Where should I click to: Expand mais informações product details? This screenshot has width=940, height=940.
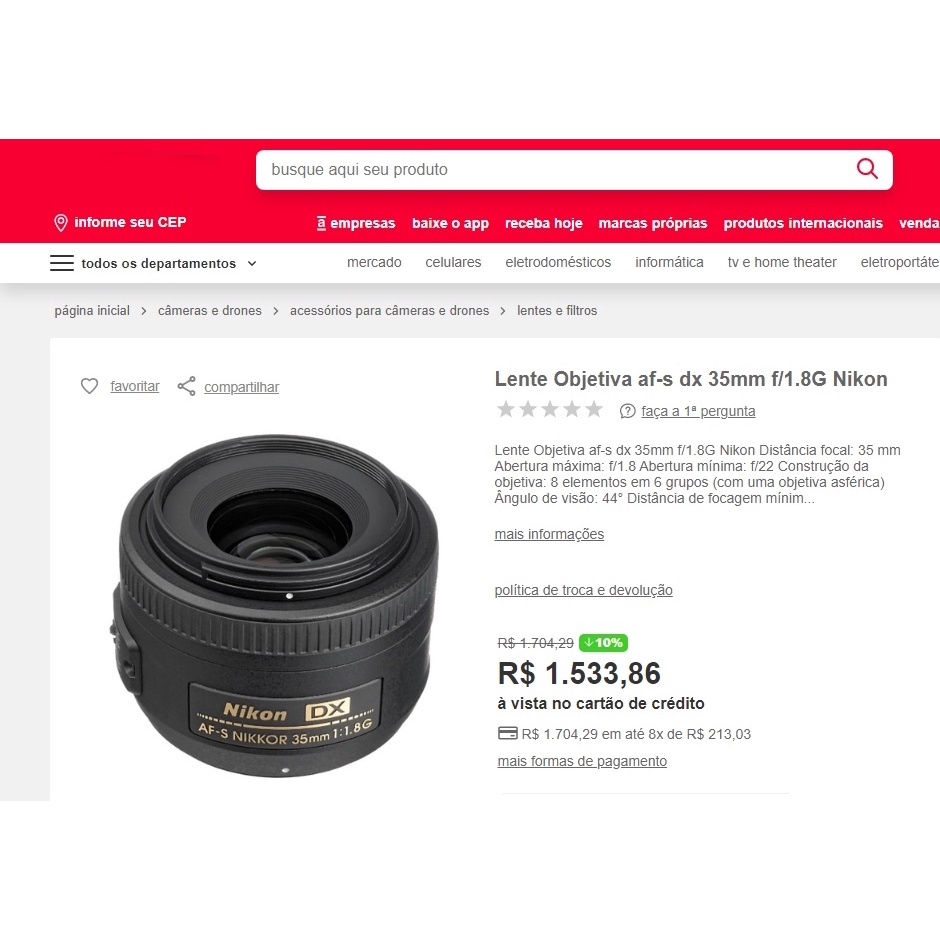point(549,534)
